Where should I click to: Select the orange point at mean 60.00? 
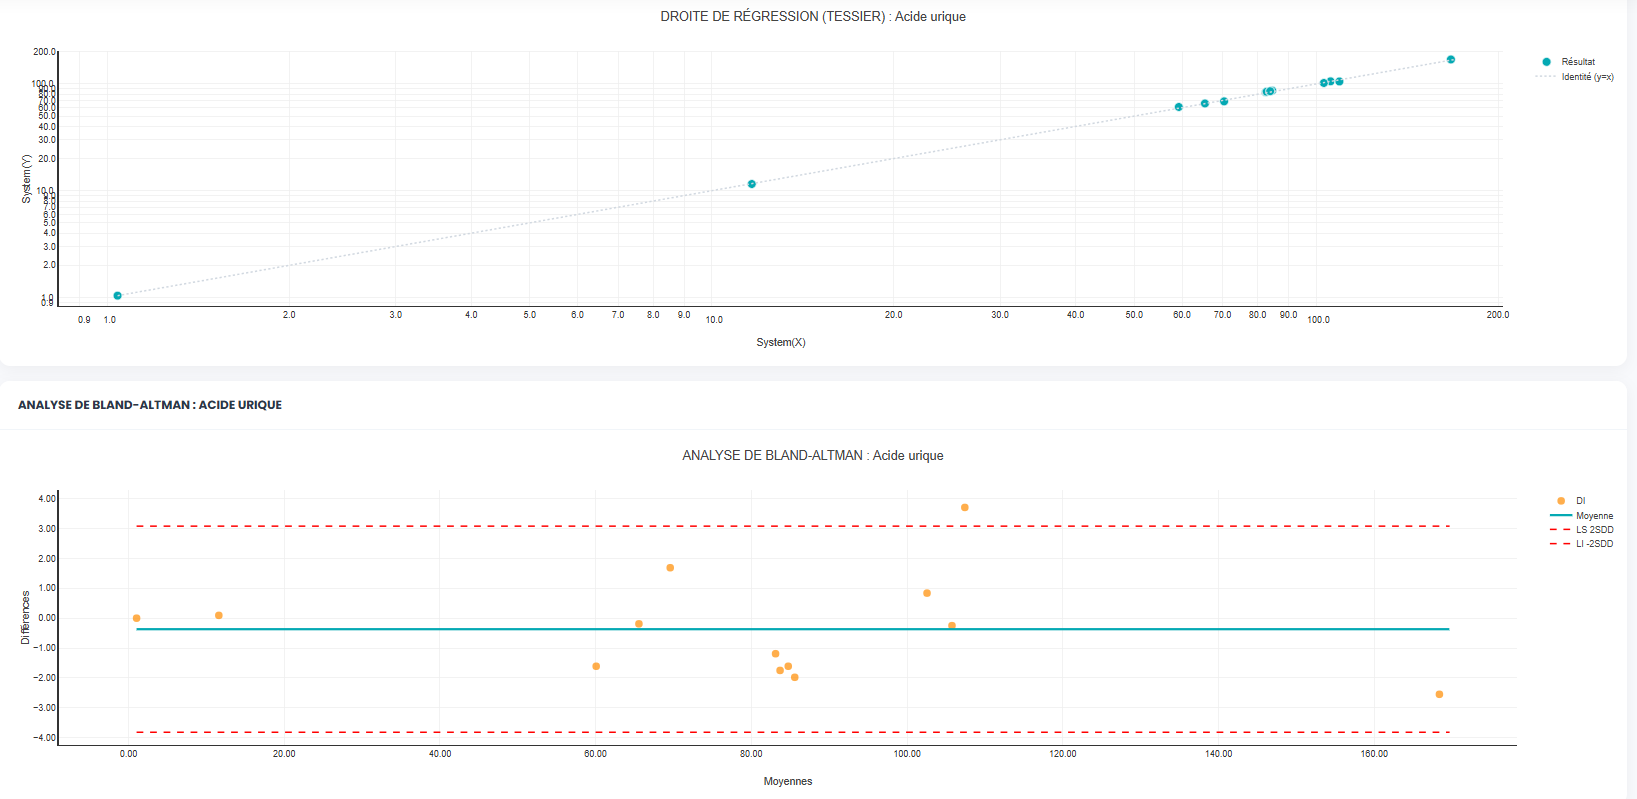coord(596,666)
